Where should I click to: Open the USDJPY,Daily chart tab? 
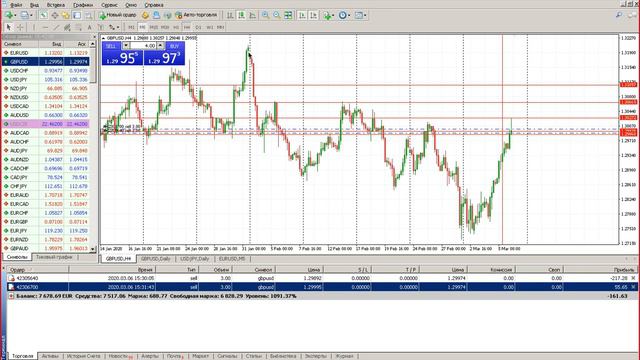[194, 259]
